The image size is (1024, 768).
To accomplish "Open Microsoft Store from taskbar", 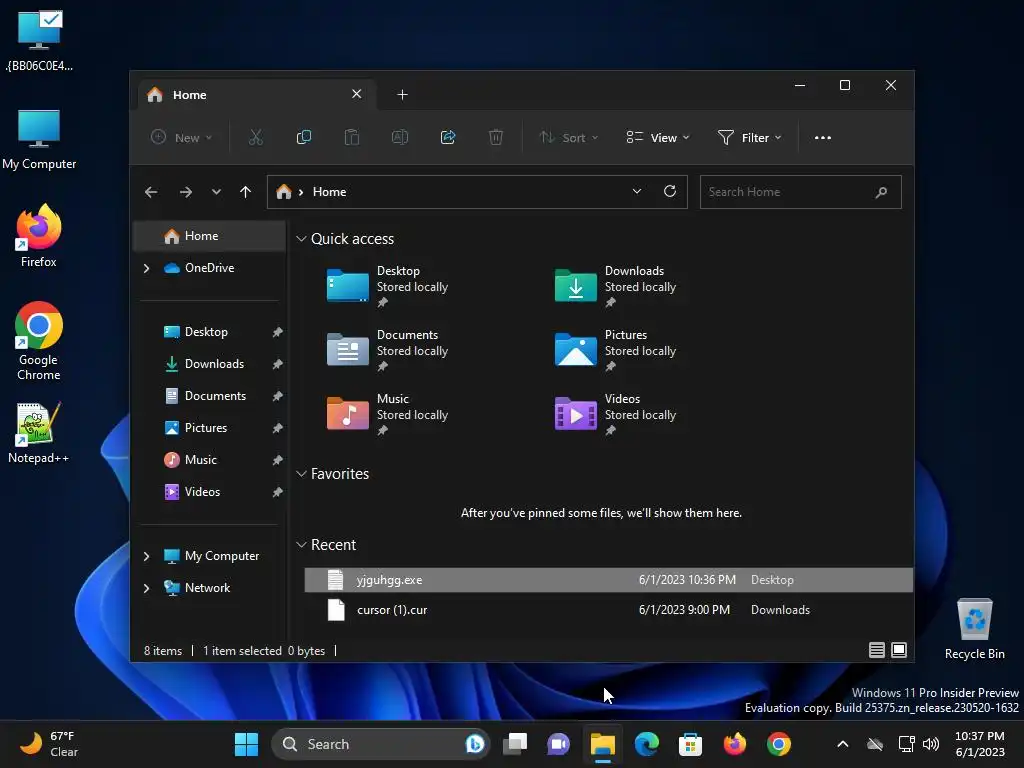I will [690, 744].
